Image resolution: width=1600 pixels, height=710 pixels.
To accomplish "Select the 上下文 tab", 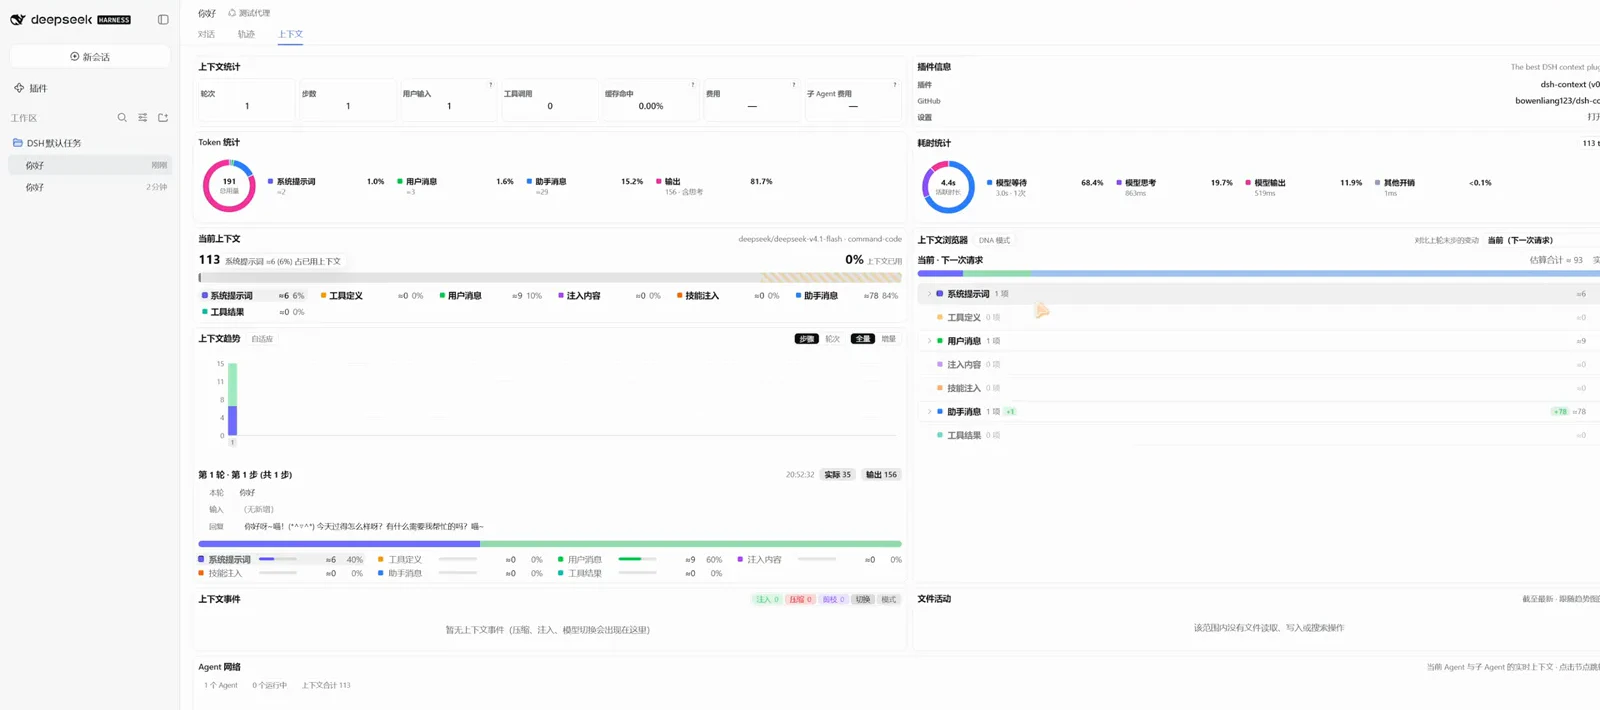I will click(x=290, y=34).
